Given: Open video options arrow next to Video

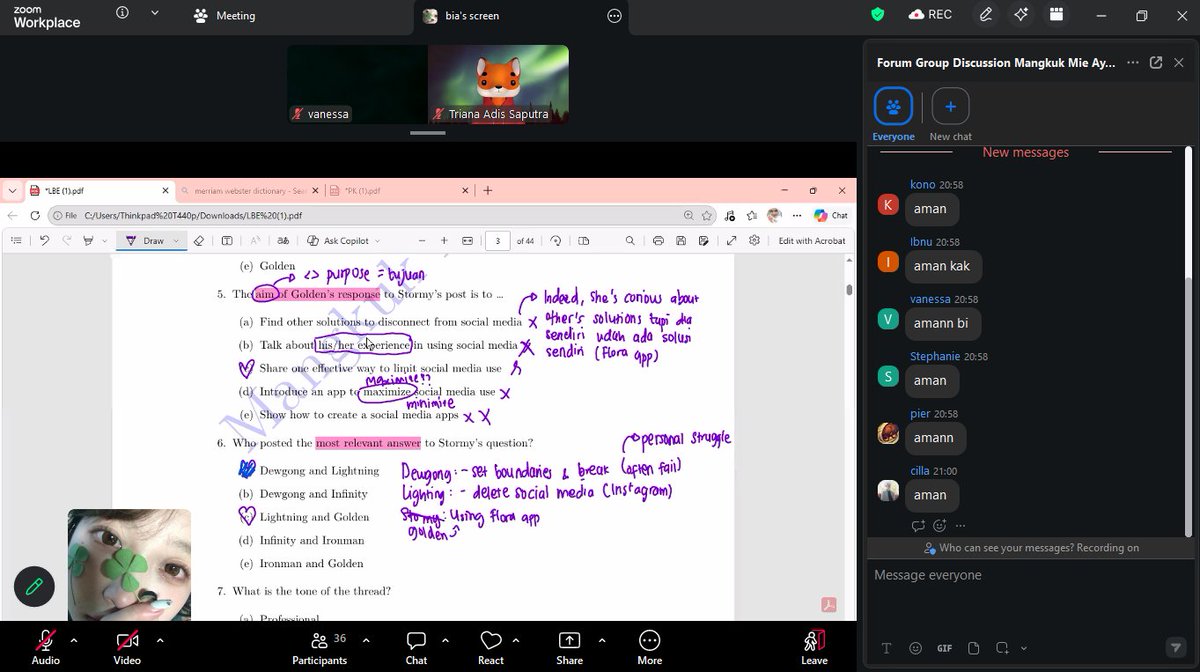Looking at the screenshot, I should (x=160, y=640).
